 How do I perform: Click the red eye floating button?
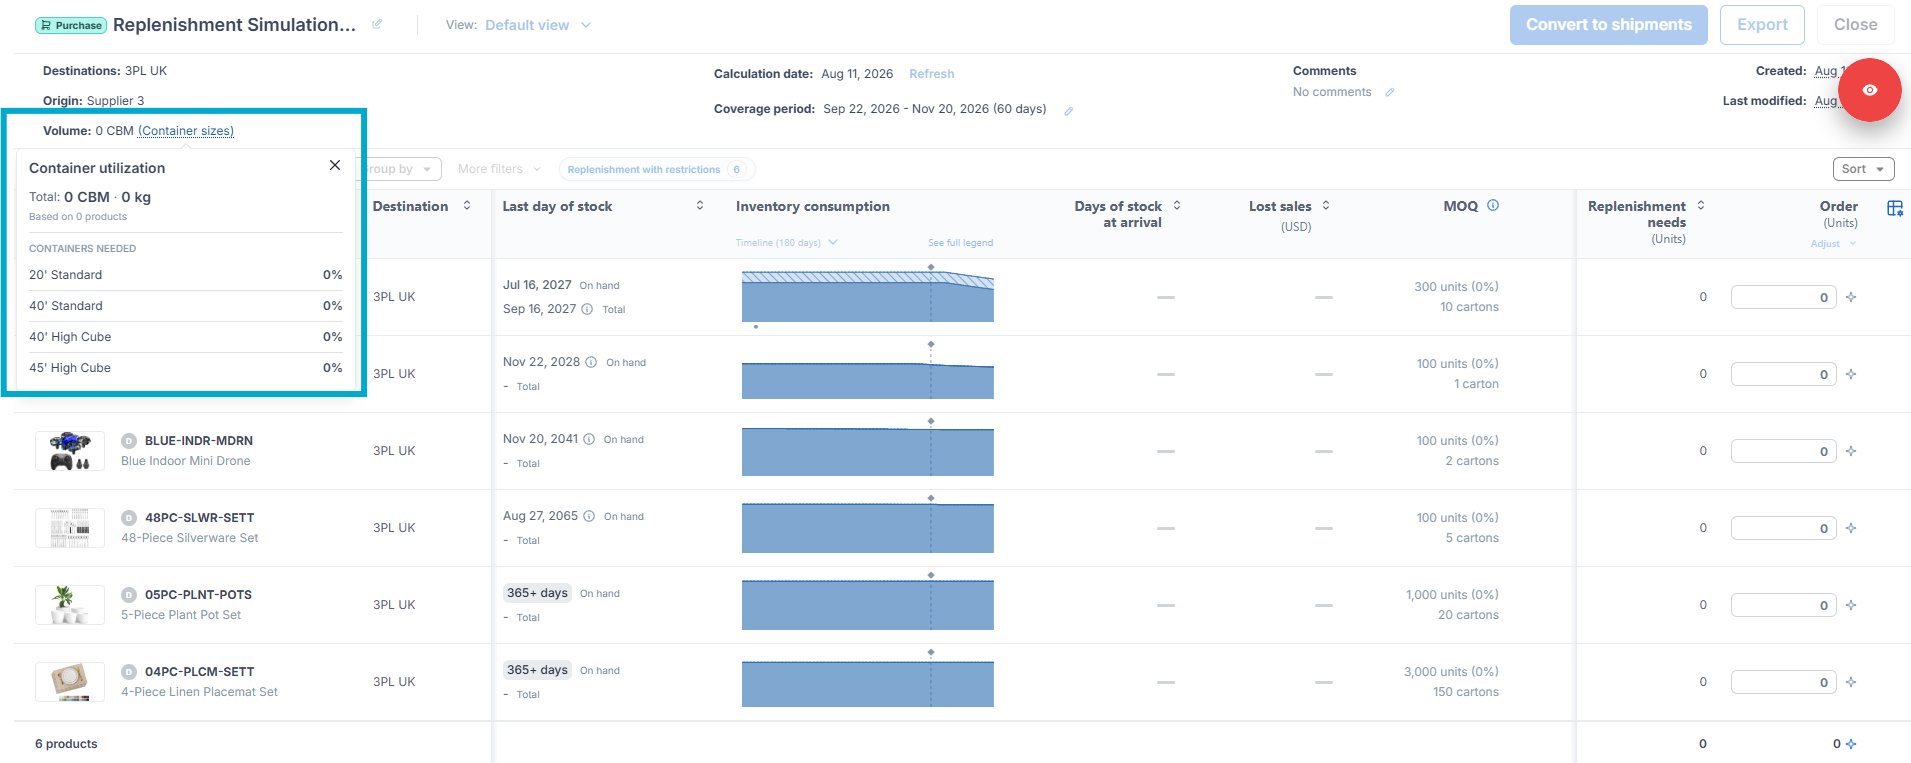point(1869,90)
